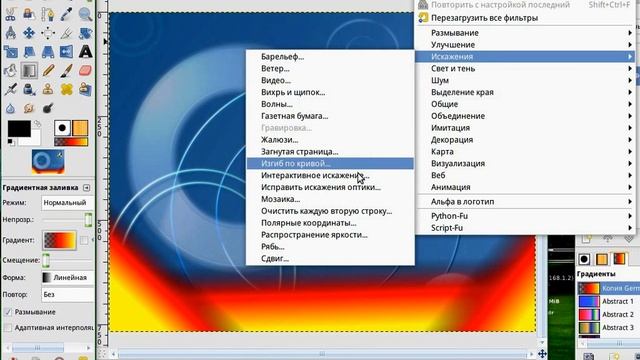The image size is (640, 360).
Task: Click the active image thumbnail in toolbox
Action: pyautogui.click(x=48, y=162)
